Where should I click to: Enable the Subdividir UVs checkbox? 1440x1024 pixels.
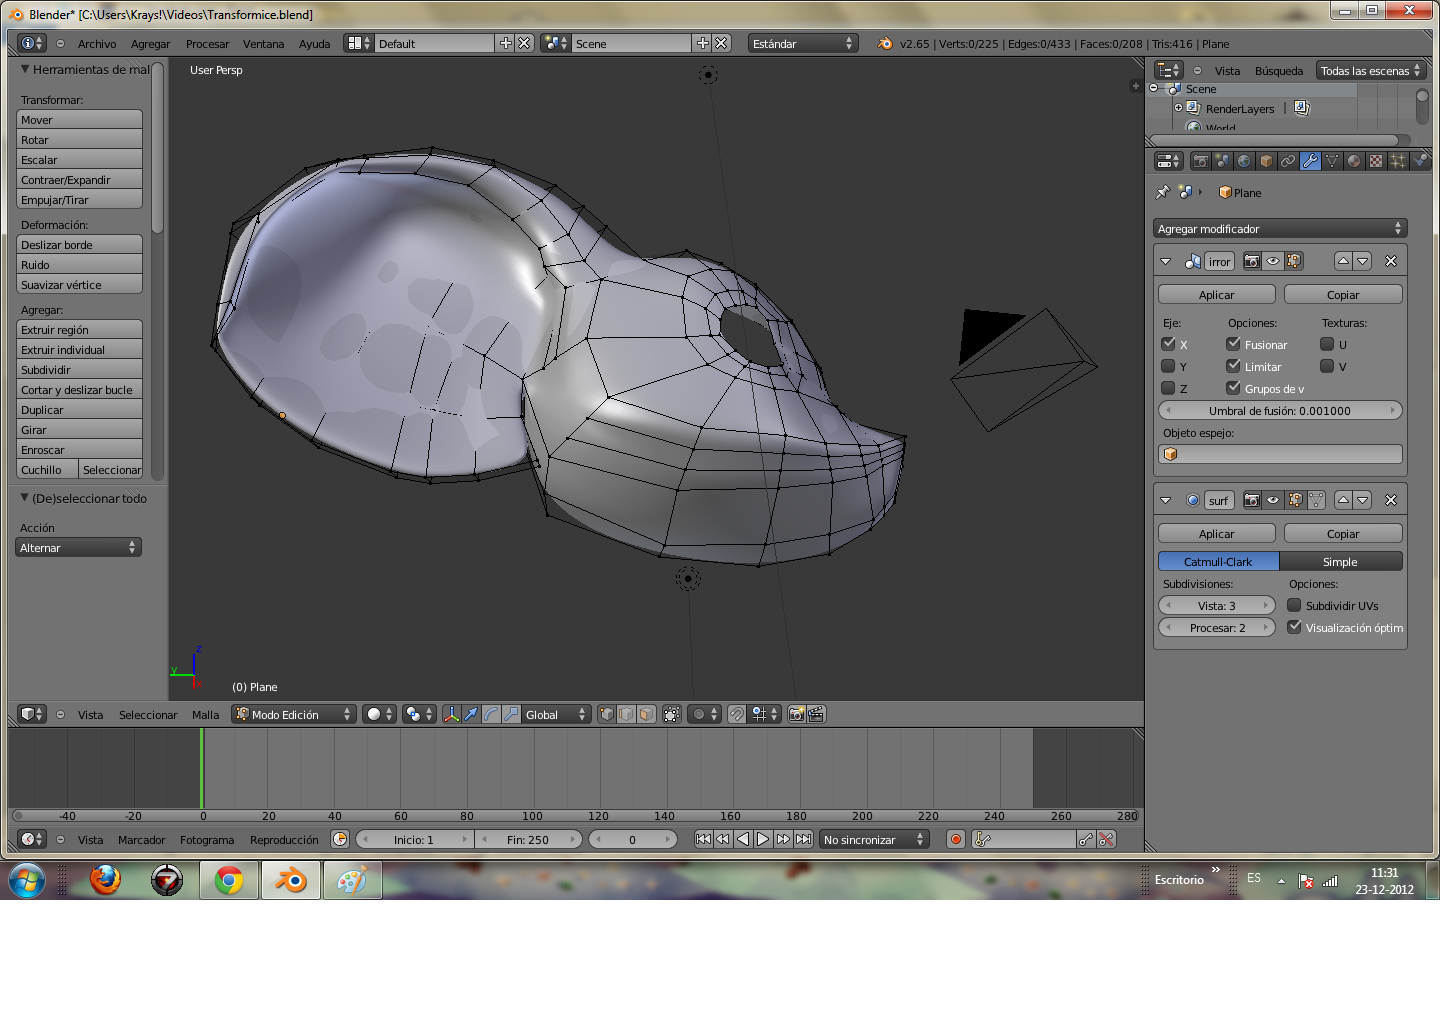click(x=1294, y=605)
